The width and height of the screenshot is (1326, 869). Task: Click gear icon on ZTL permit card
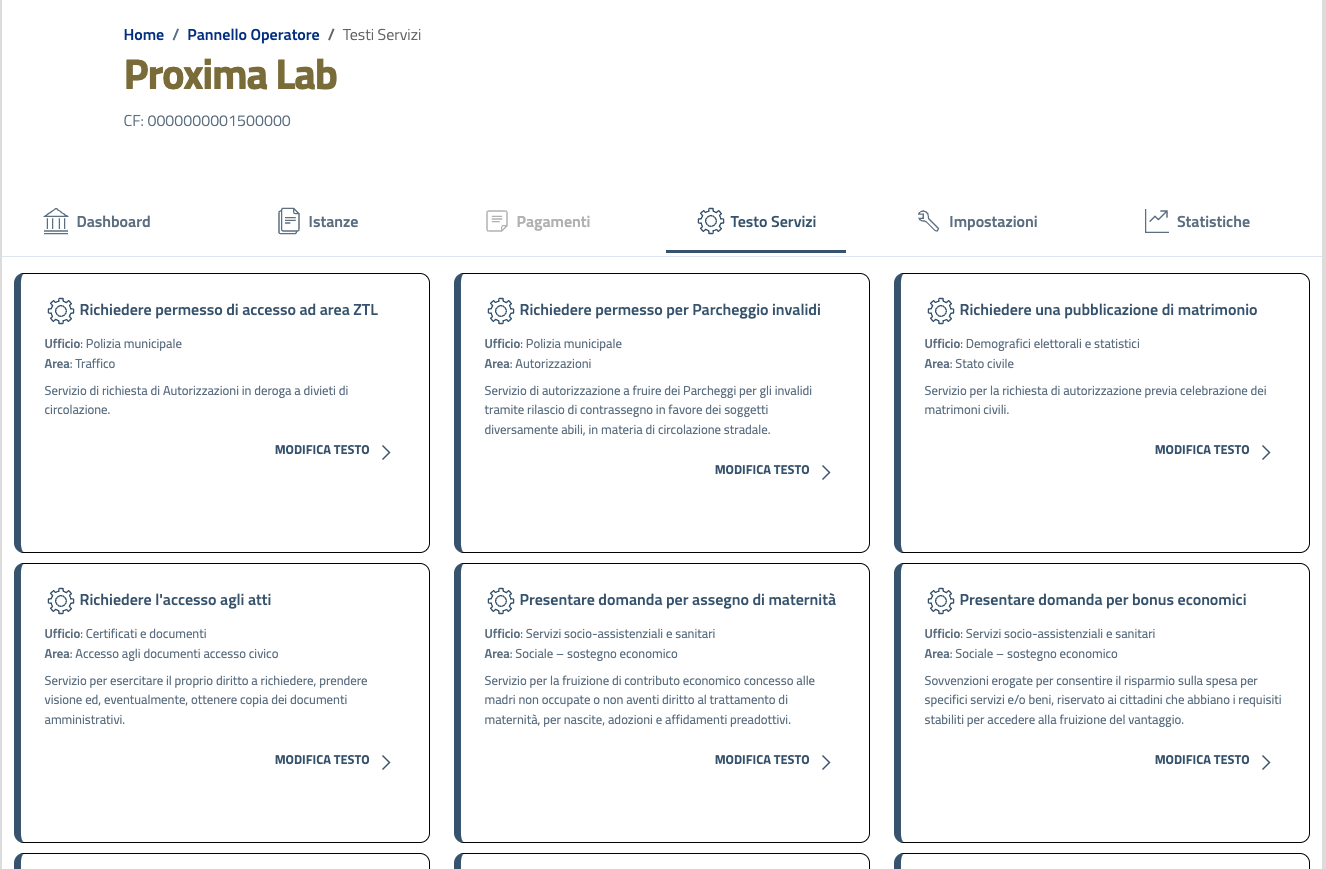[x=61, y=310]
